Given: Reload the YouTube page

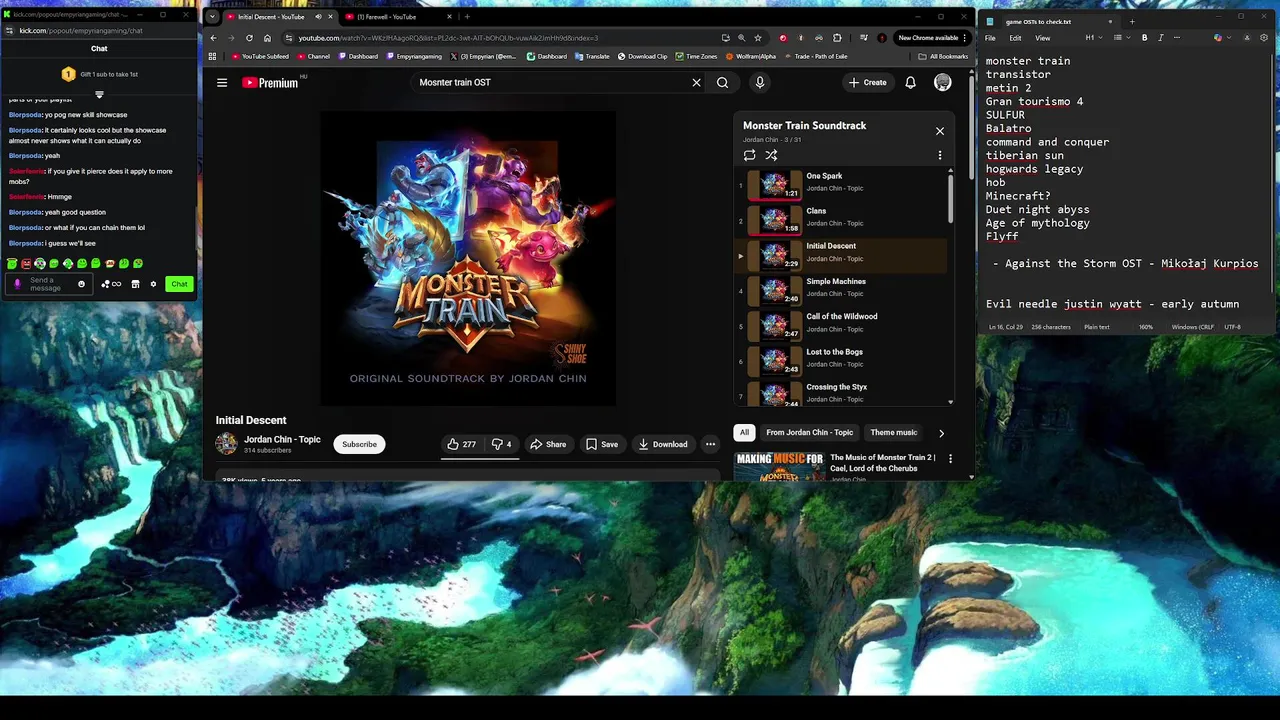Looking at the screenshot, I should click(x=249, y=38).
